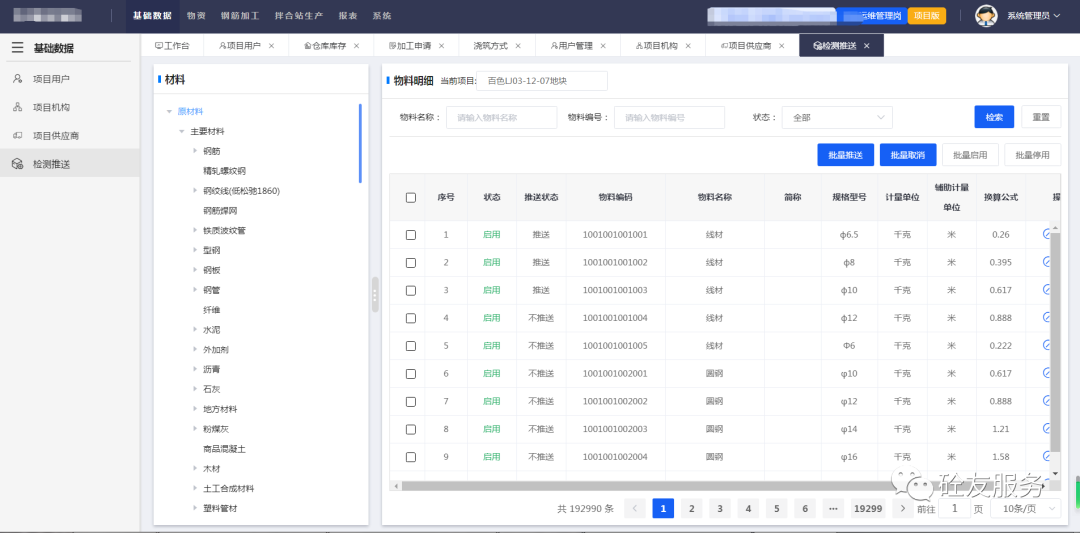Close the 浇筑方式 tab

[518, 46]
